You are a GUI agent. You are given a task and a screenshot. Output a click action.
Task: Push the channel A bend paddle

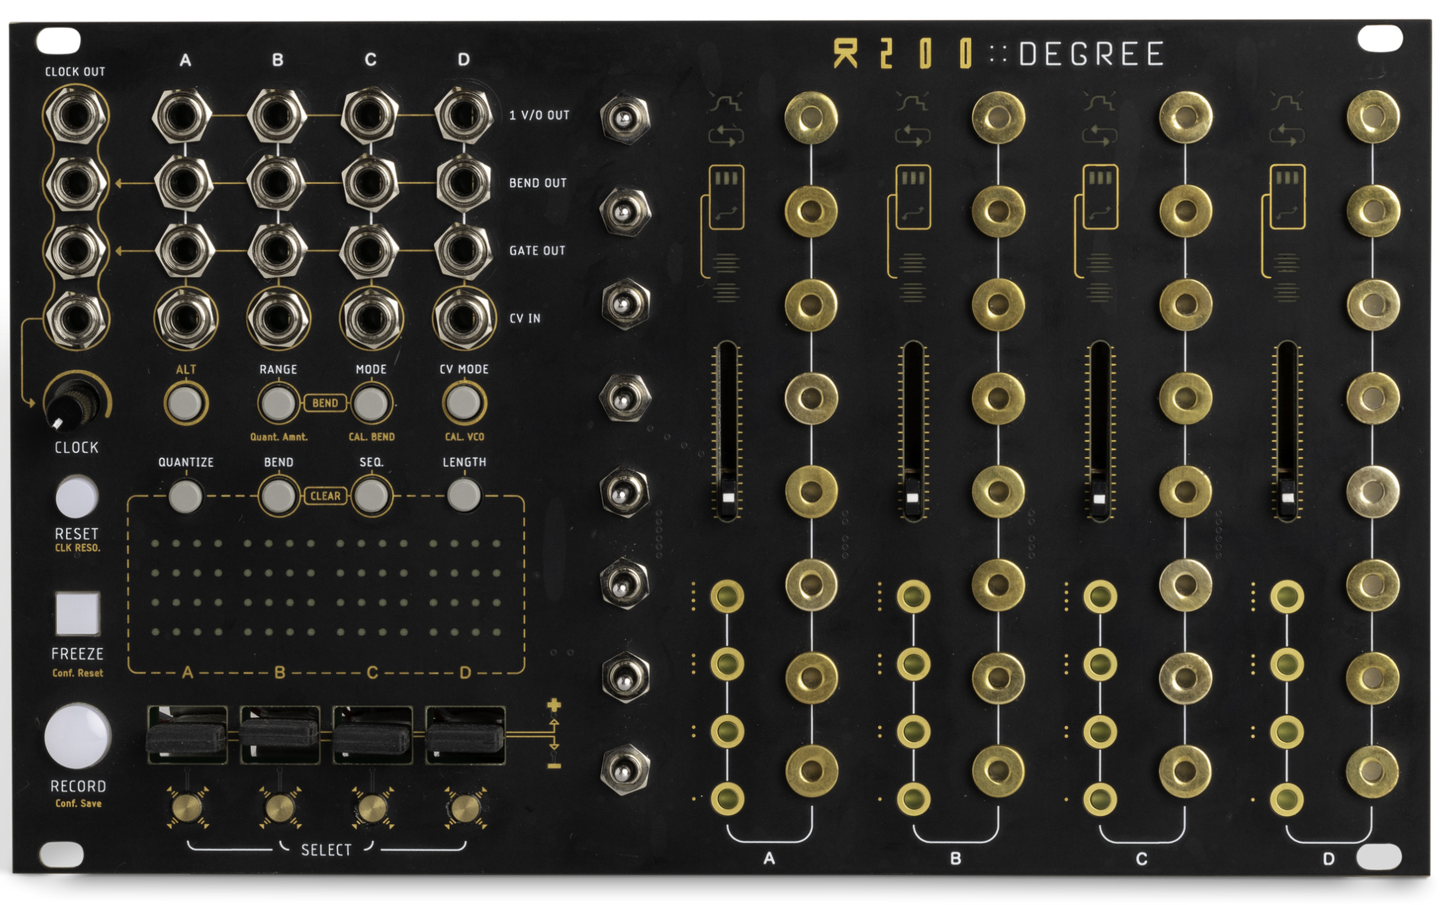pos(187,737)
